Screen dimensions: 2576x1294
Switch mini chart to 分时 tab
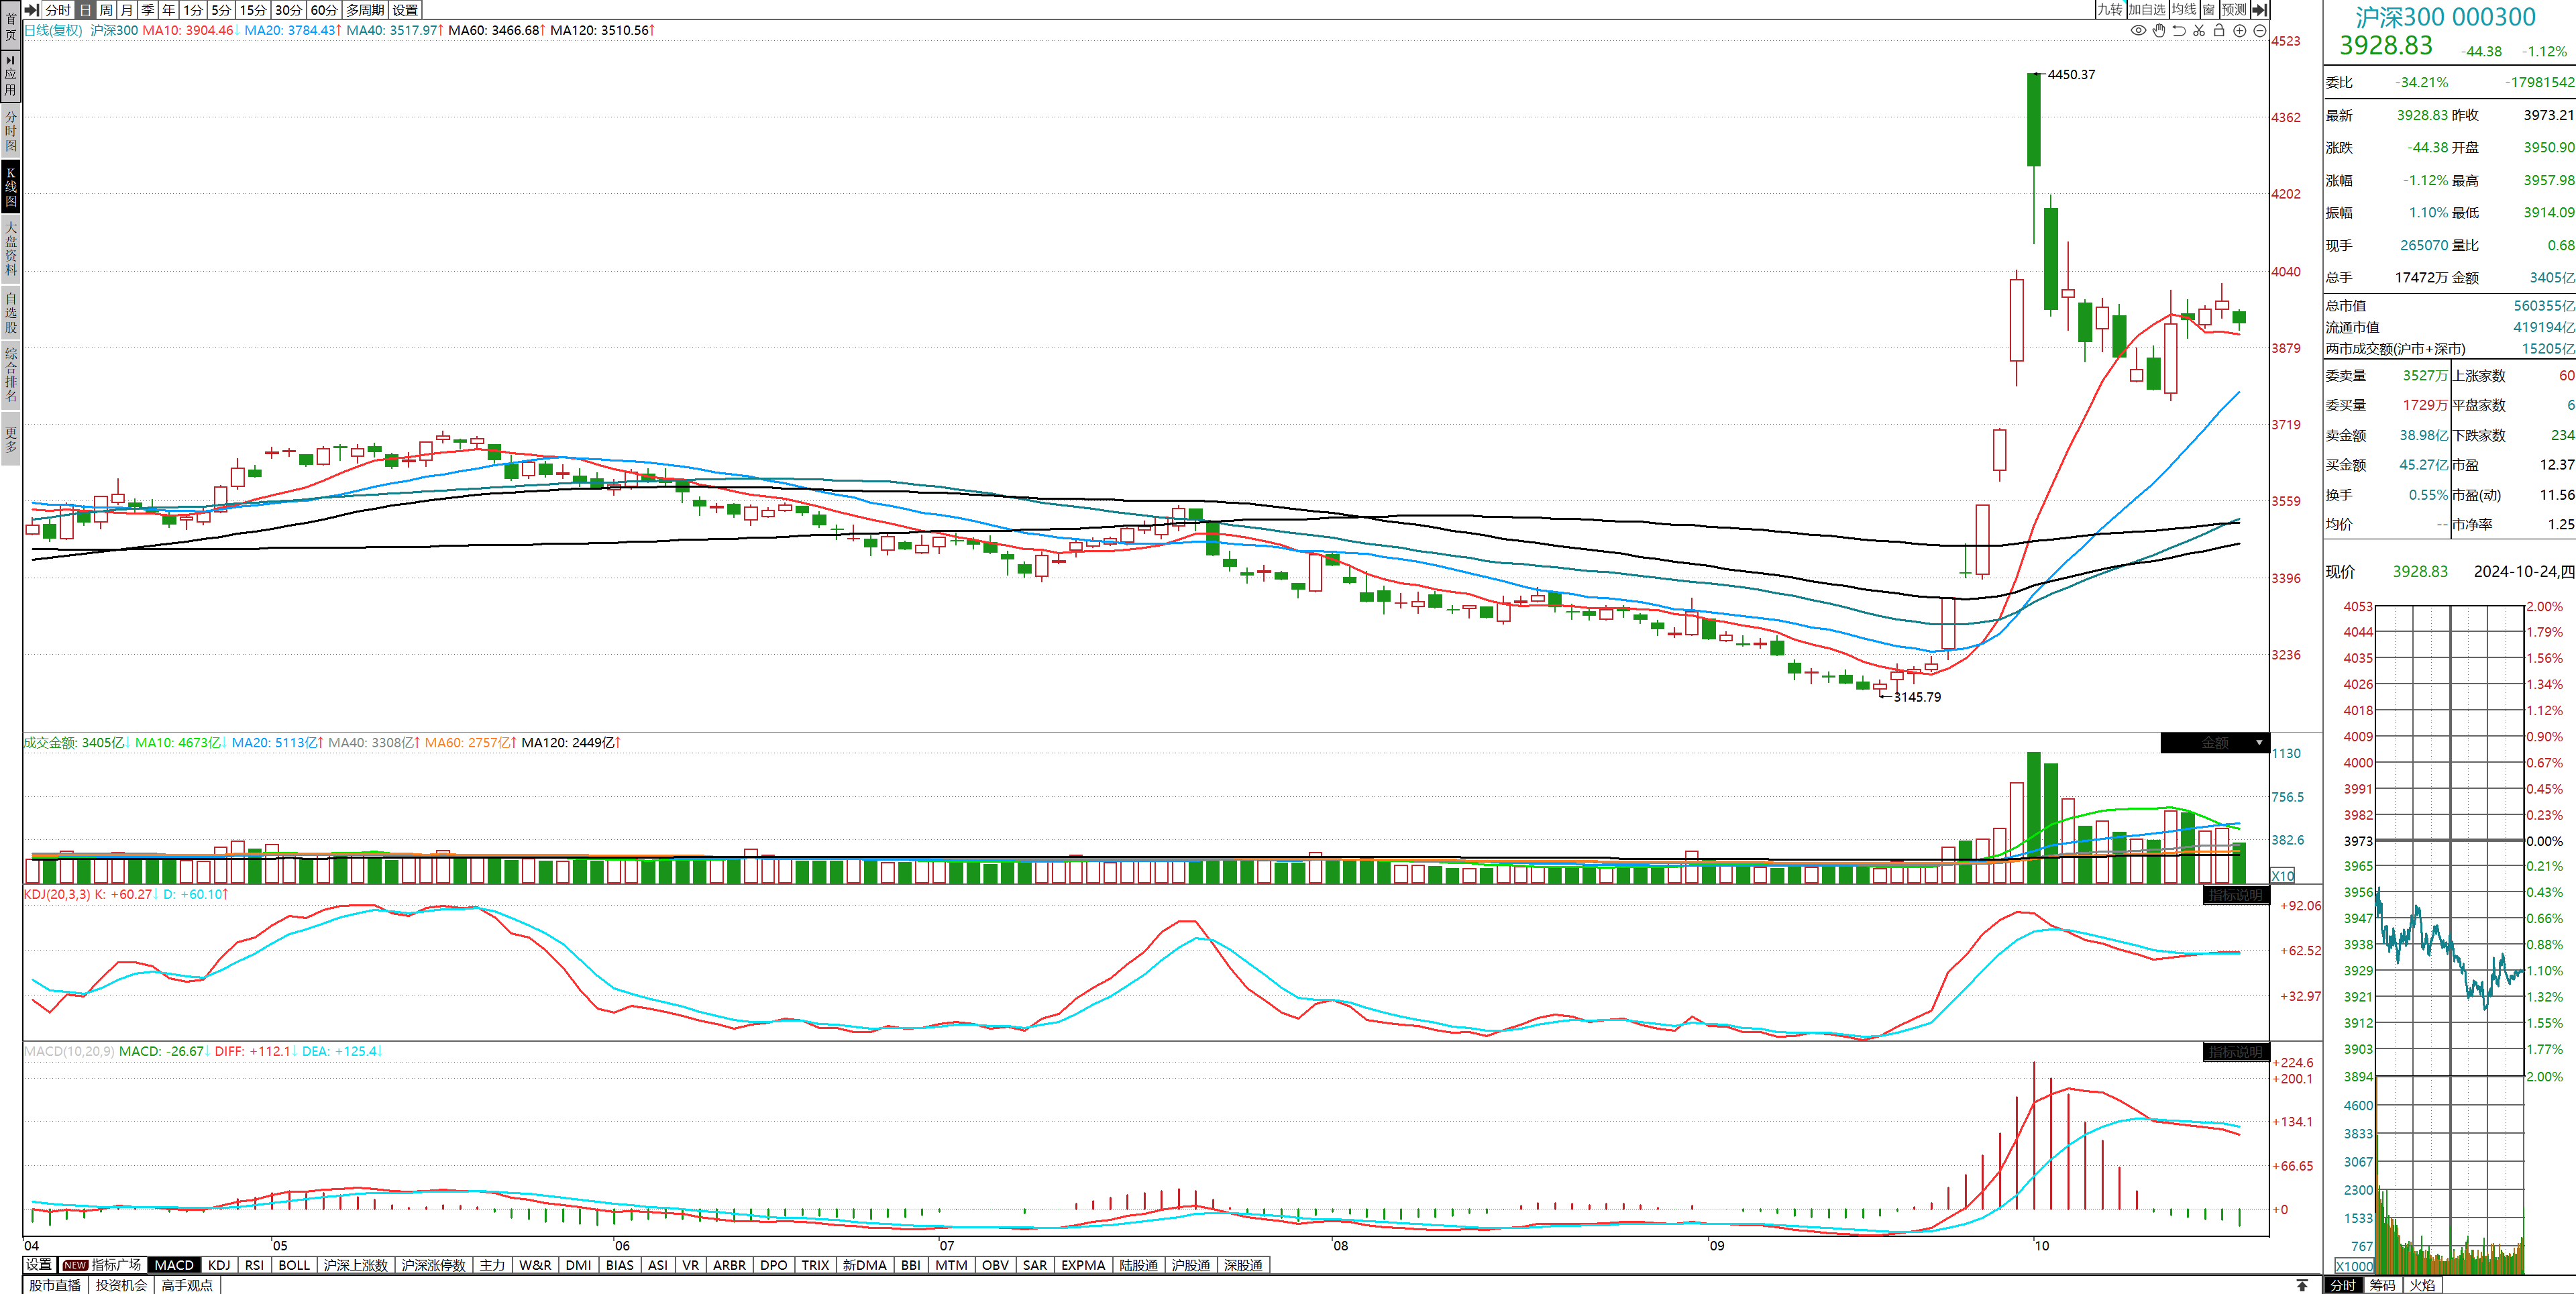click(x=2343, y=1285)
